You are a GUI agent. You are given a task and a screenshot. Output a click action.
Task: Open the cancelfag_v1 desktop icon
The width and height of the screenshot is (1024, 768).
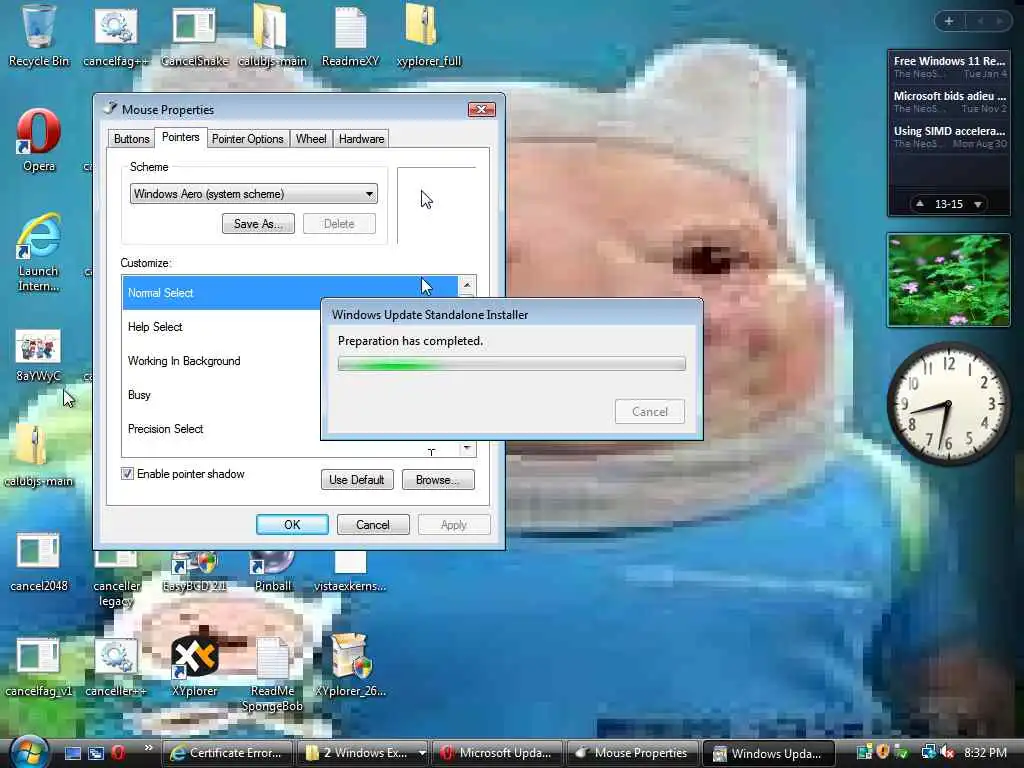pyautogui.click(x=39, y=667)
